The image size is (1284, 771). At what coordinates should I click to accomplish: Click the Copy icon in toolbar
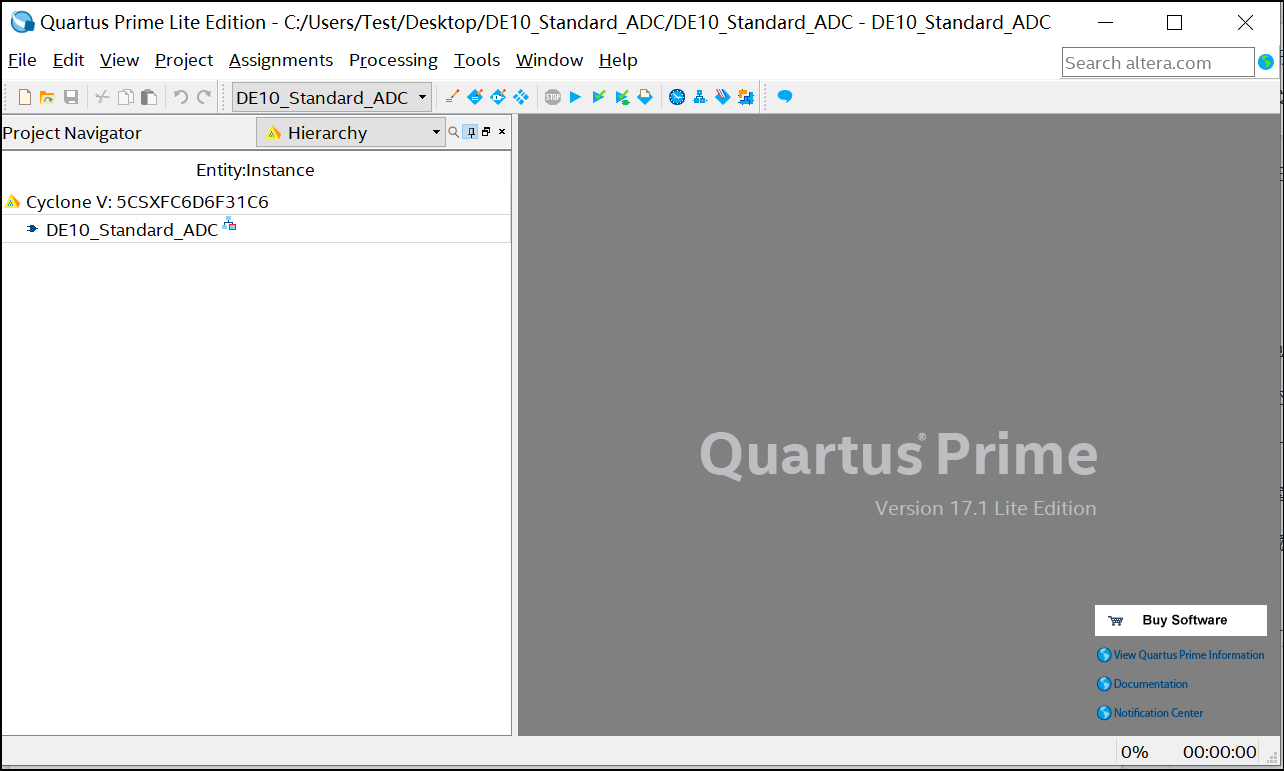coord(126,97)
